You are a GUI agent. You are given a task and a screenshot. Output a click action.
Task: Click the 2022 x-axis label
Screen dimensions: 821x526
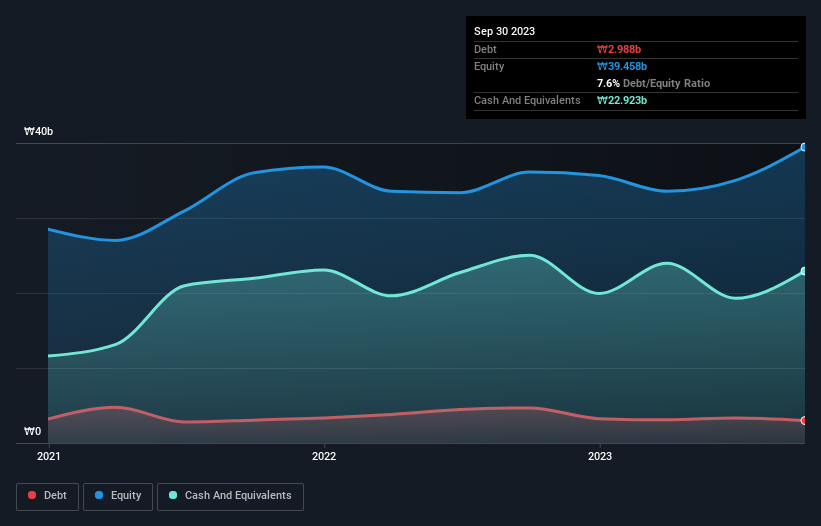click(324, 456)
